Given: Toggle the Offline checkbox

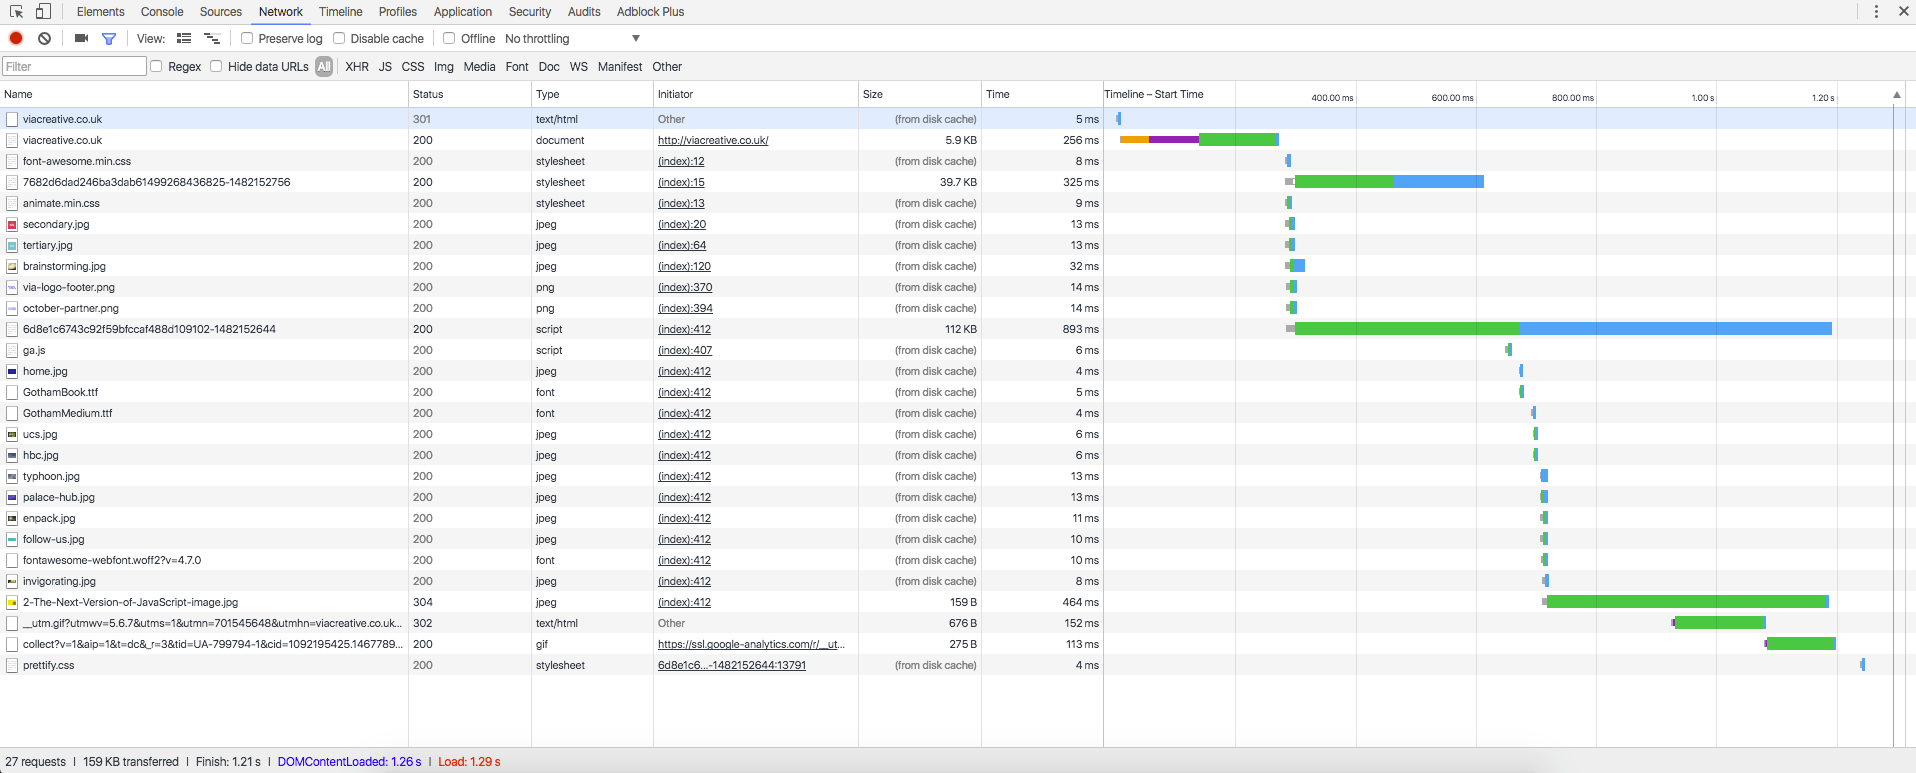Looking at the screenshot, I should (449, 38).
